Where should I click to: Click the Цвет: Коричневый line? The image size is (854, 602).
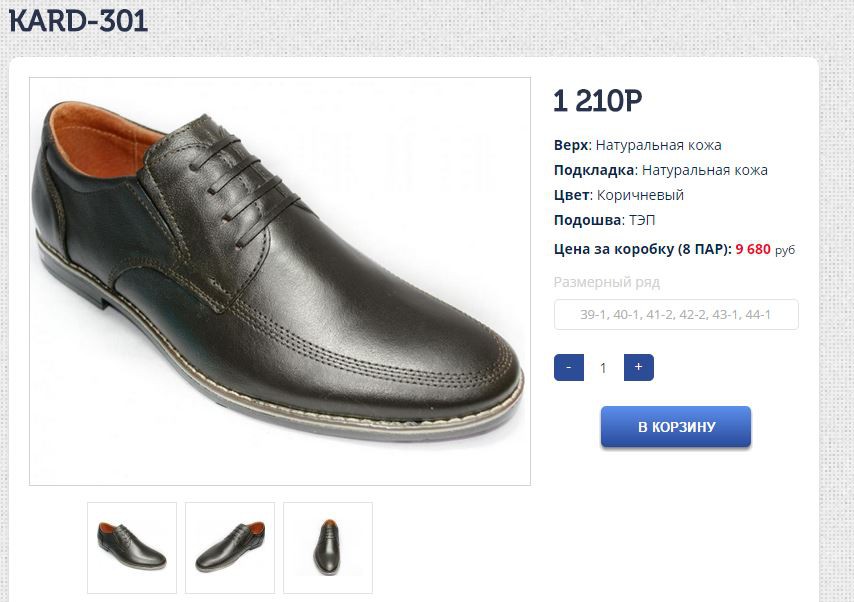click(x=619, y=195)
